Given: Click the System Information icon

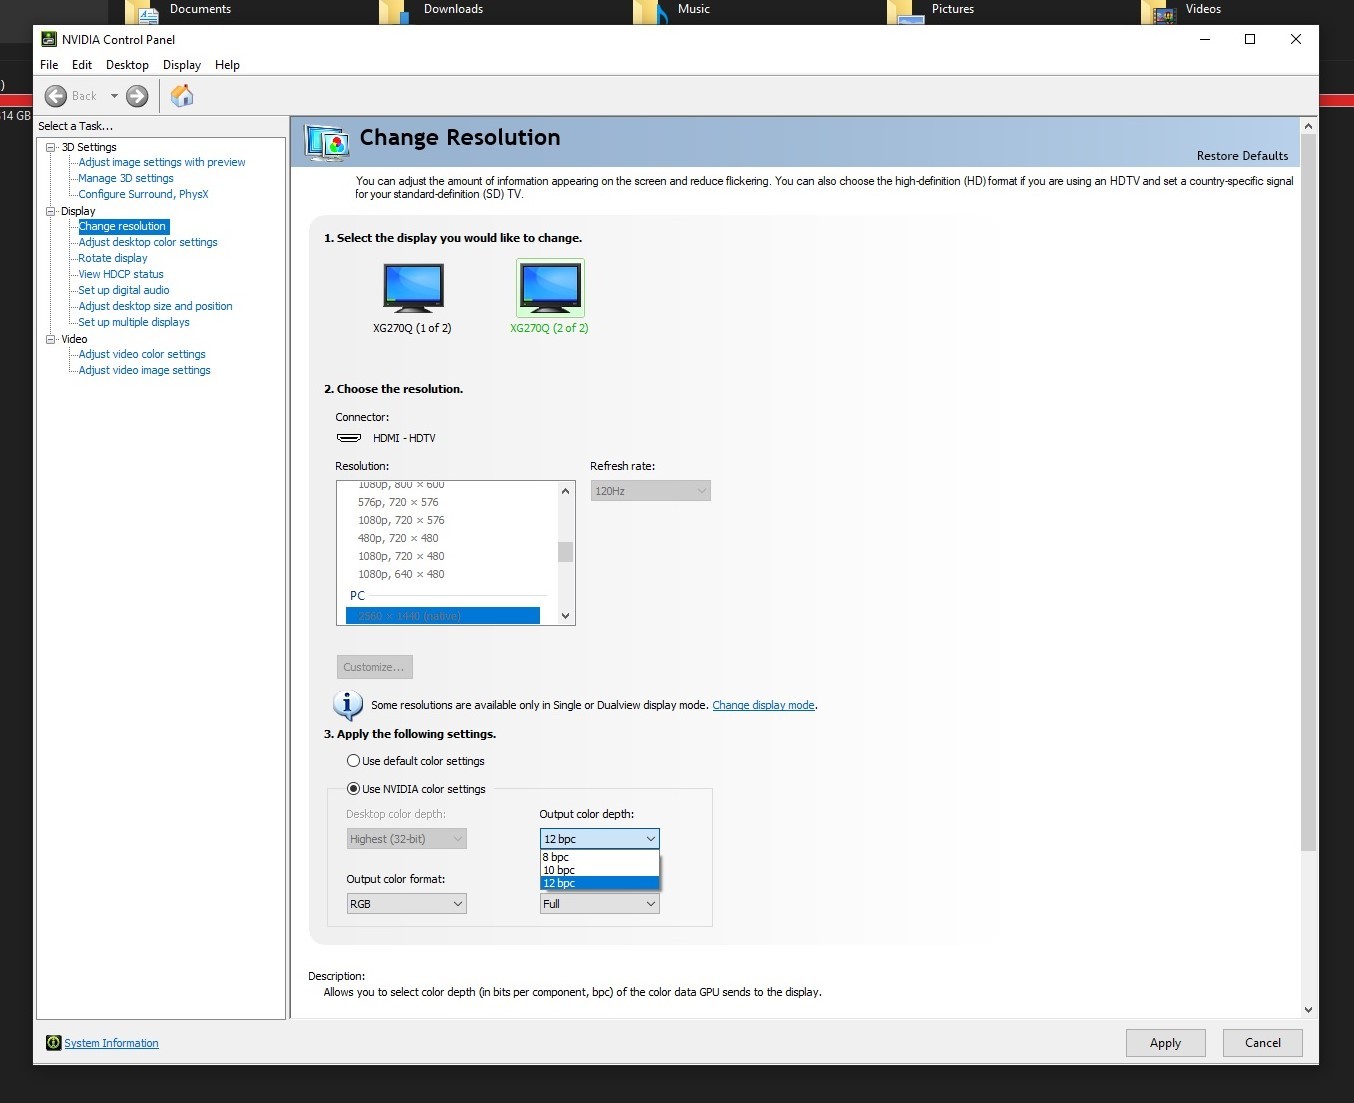Looking at the screenshot, I should 54,1043.
